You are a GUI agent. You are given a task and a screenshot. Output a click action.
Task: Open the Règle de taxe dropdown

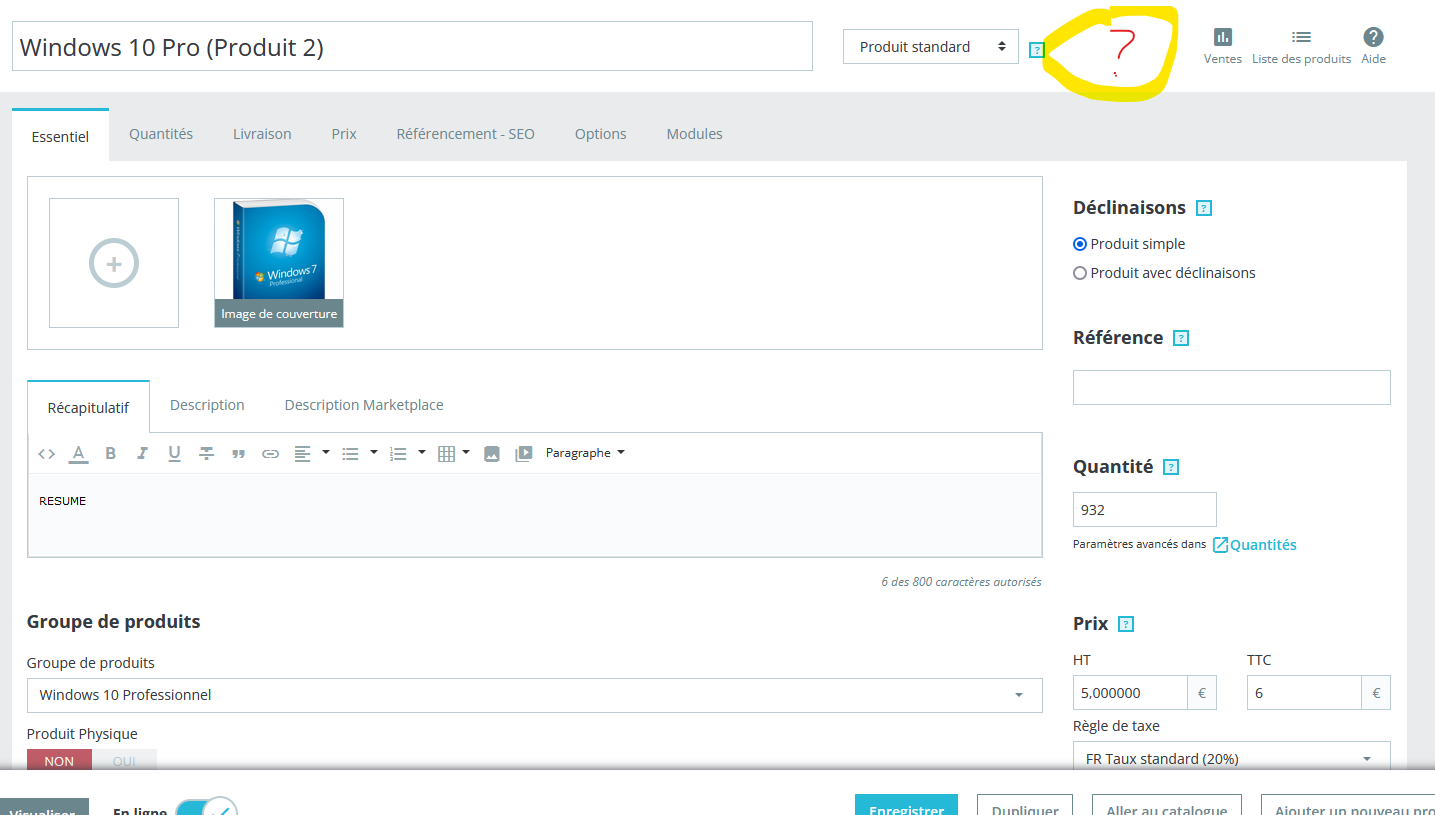pyautogui.click(x=1232, y=758)
